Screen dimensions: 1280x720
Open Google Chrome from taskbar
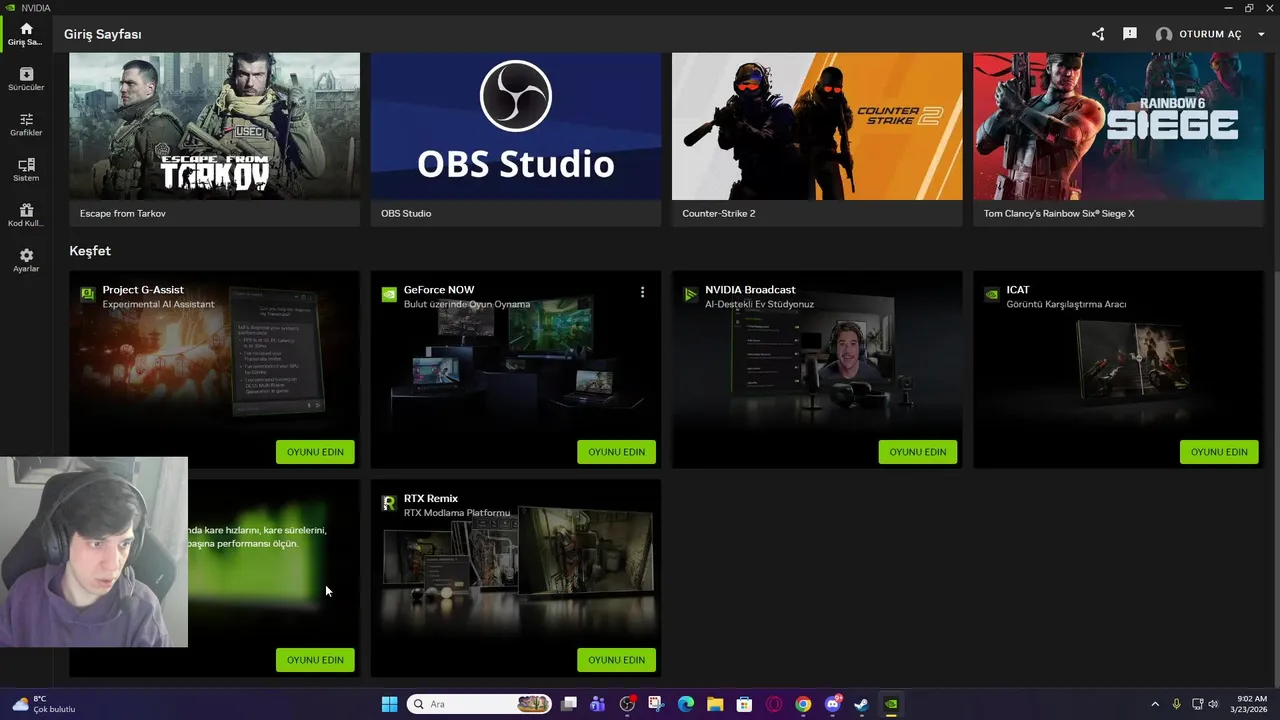[x=803, y=704]
